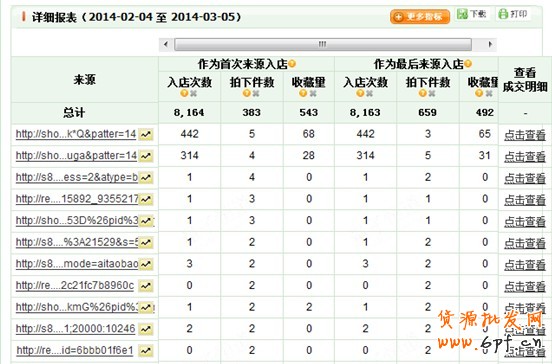Image resolution: width=552 pixels, height=364 pixels.
Task: Open trend chart icon for kmG%26pid% row
Action: point(146,308)
